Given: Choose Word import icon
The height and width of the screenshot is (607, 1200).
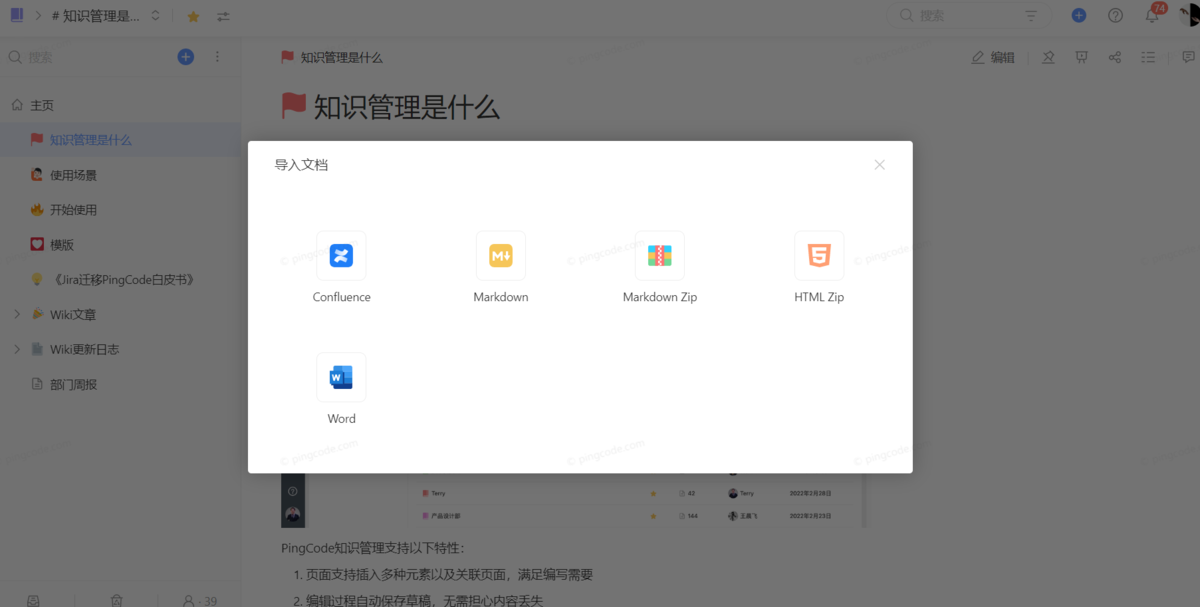Looking at the screenshot, I should (x=341, y=377).
